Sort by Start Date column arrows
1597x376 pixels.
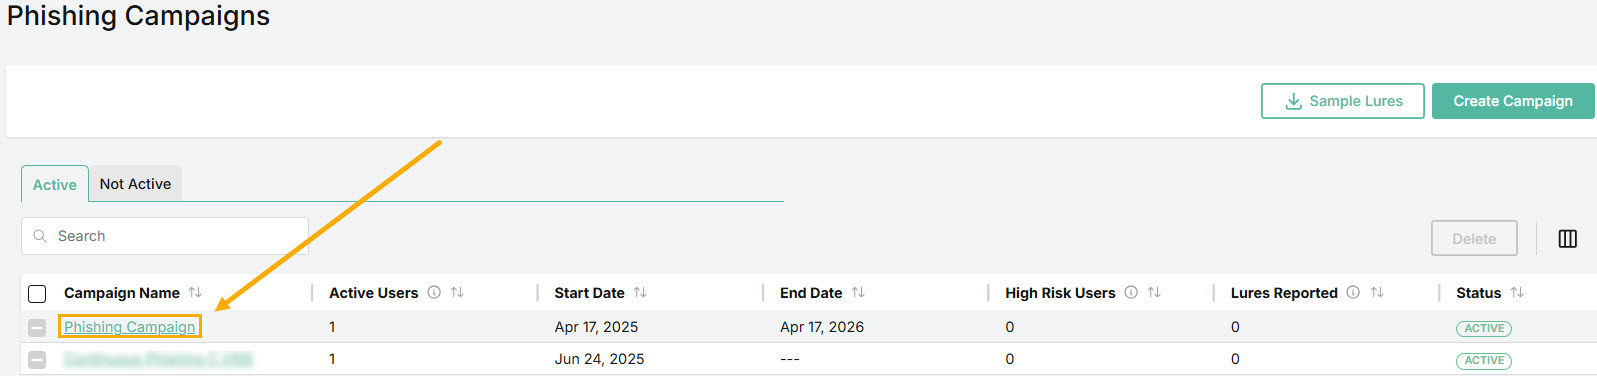click(640, 293)
